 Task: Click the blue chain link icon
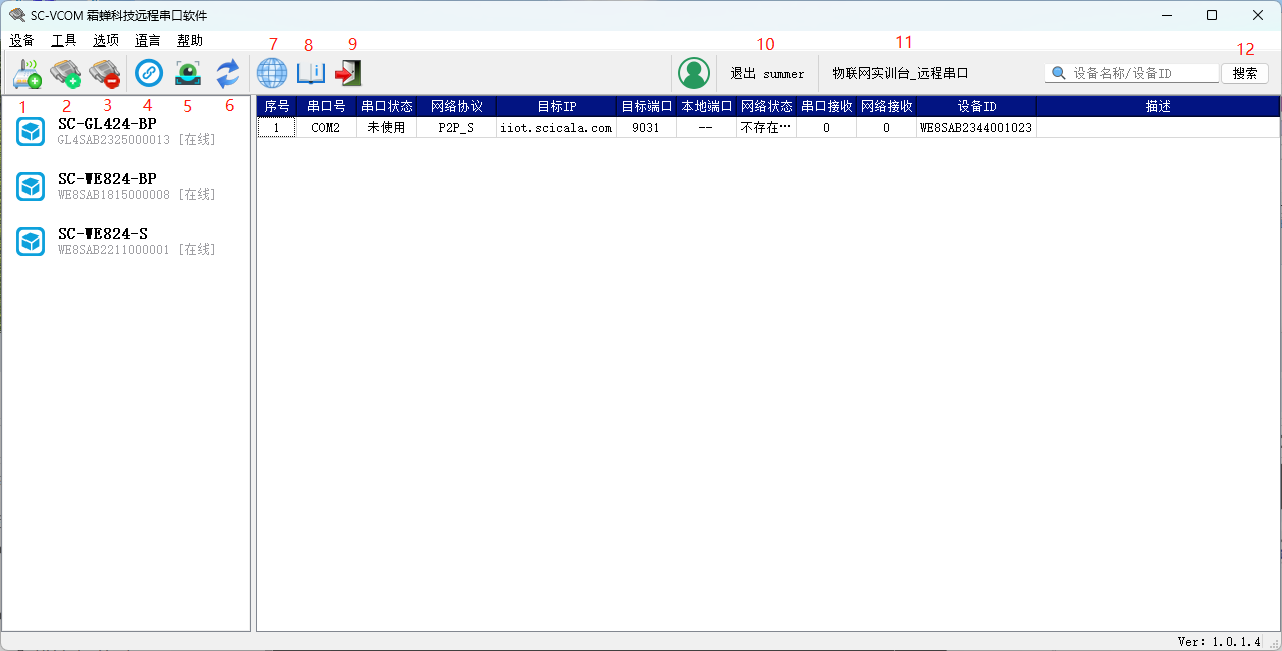pyautogui.click(x=149, y=73)
